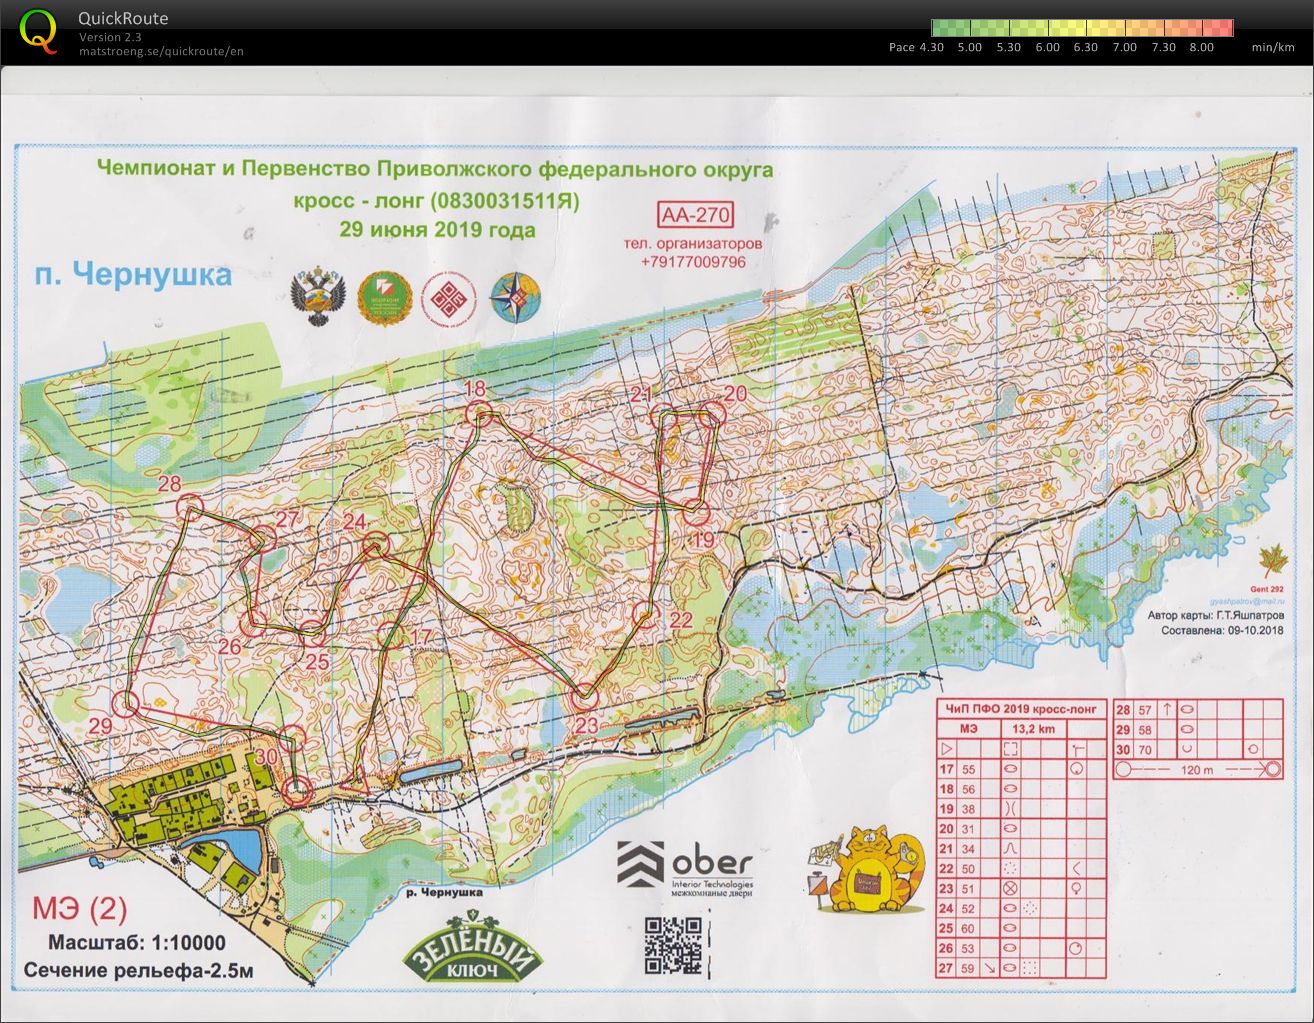
Task: Click the AA-270 red boxed label
Action: (x=695, y=215)
